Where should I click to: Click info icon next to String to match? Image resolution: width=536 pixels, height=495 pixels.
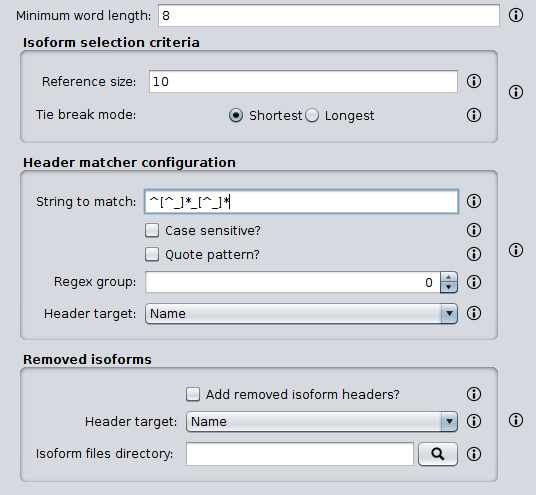click(x=474, y=201)
